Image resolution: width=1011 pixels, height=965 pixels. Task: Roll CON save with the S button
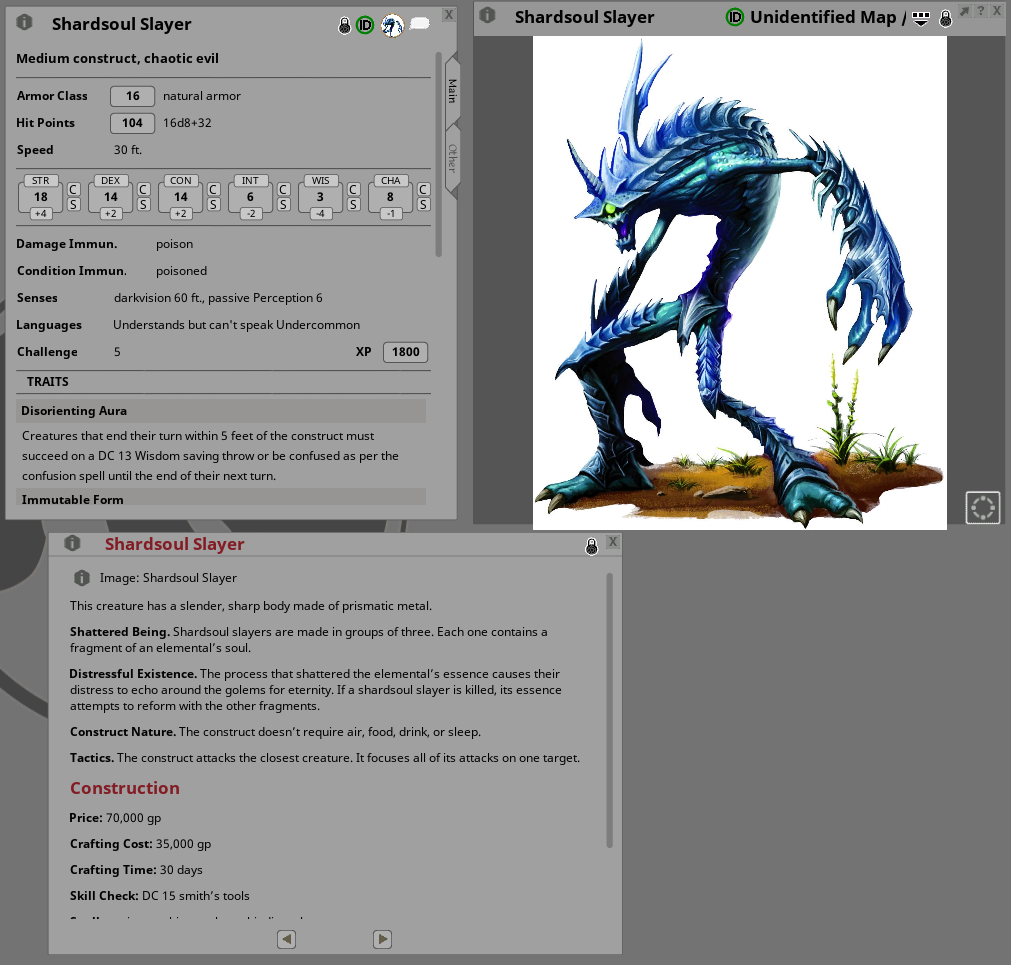coord(213,204)
